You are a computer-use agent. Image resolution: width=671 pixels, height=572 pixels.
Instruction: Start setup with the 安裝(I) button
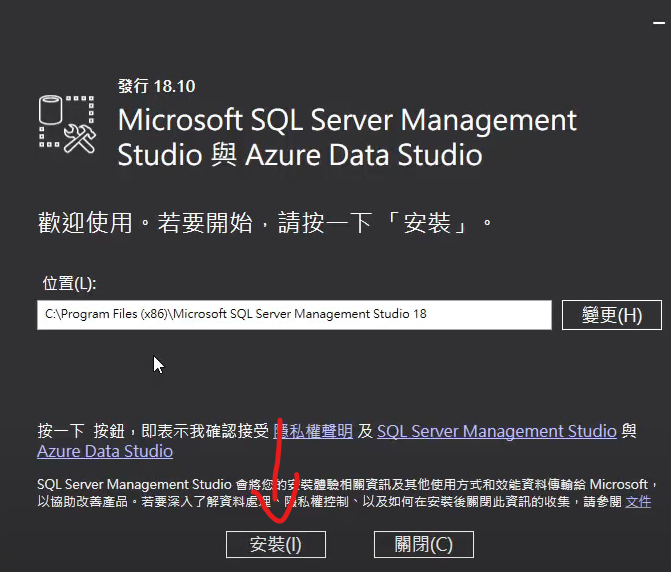[x=276, y=544]
